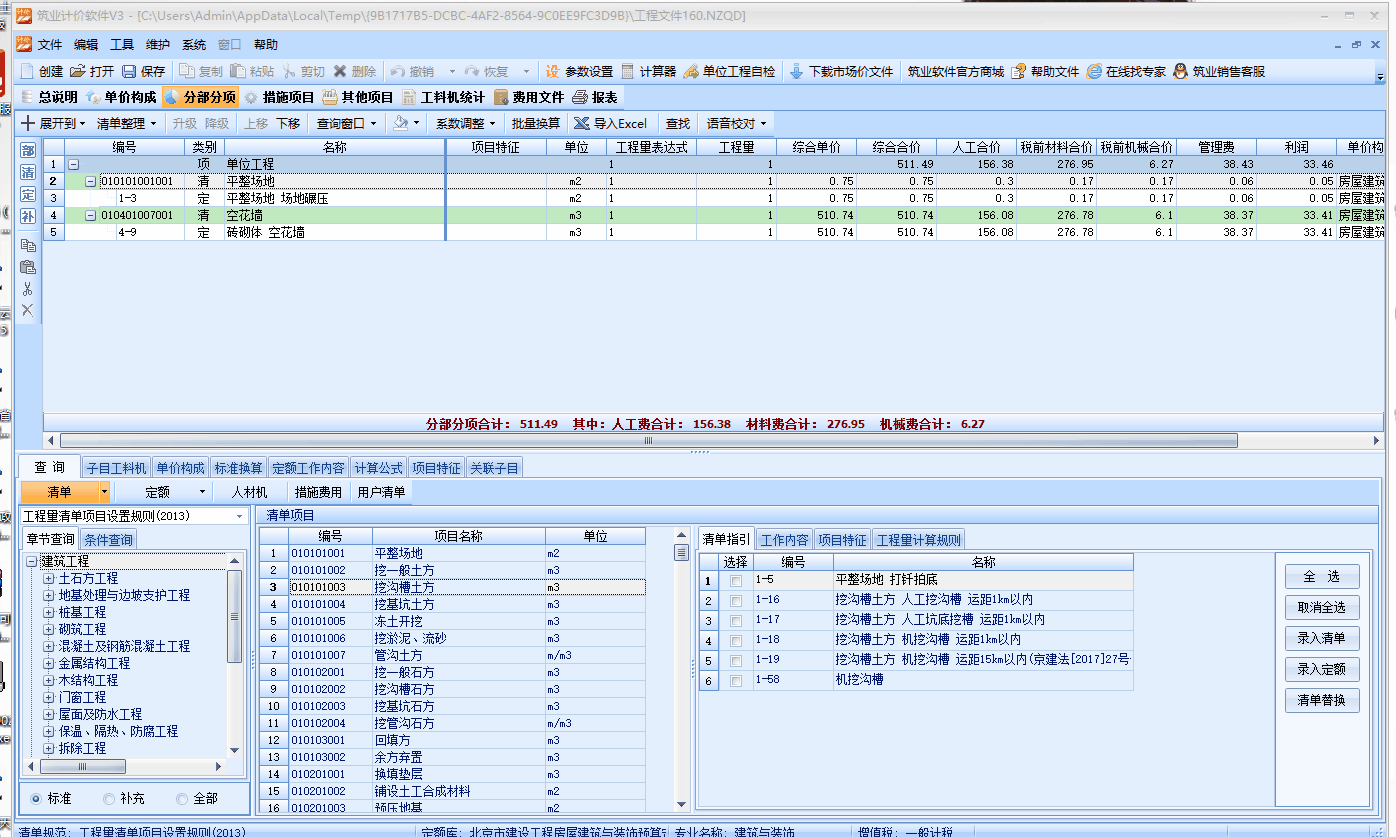Open the 计算器 calculator tool
Viewport: 1396px width, 837px height.
pyautogui.click(x=628, y=72)
